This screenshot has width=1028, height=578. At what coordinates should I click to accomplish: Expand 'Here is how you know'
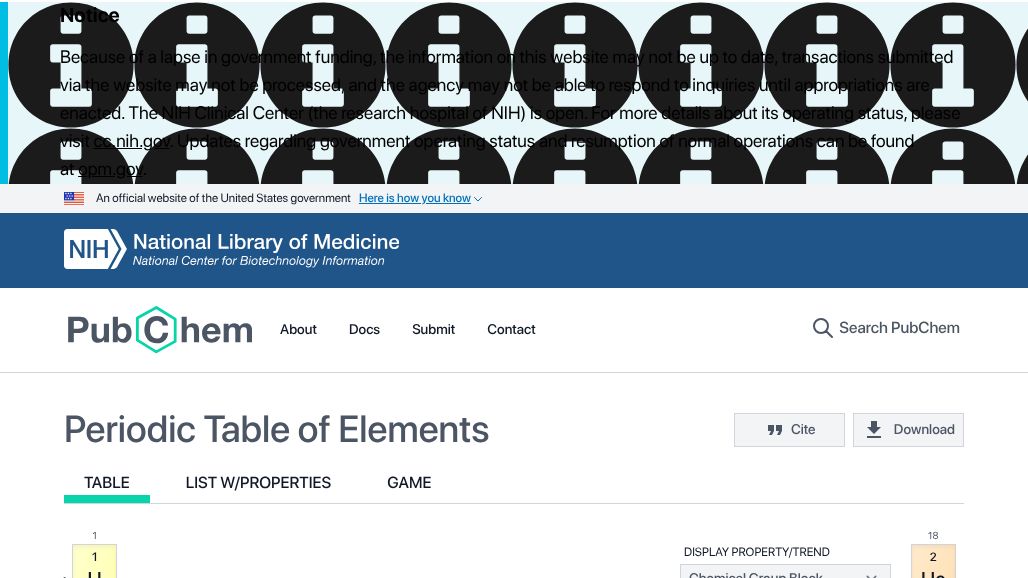point(420,198)
